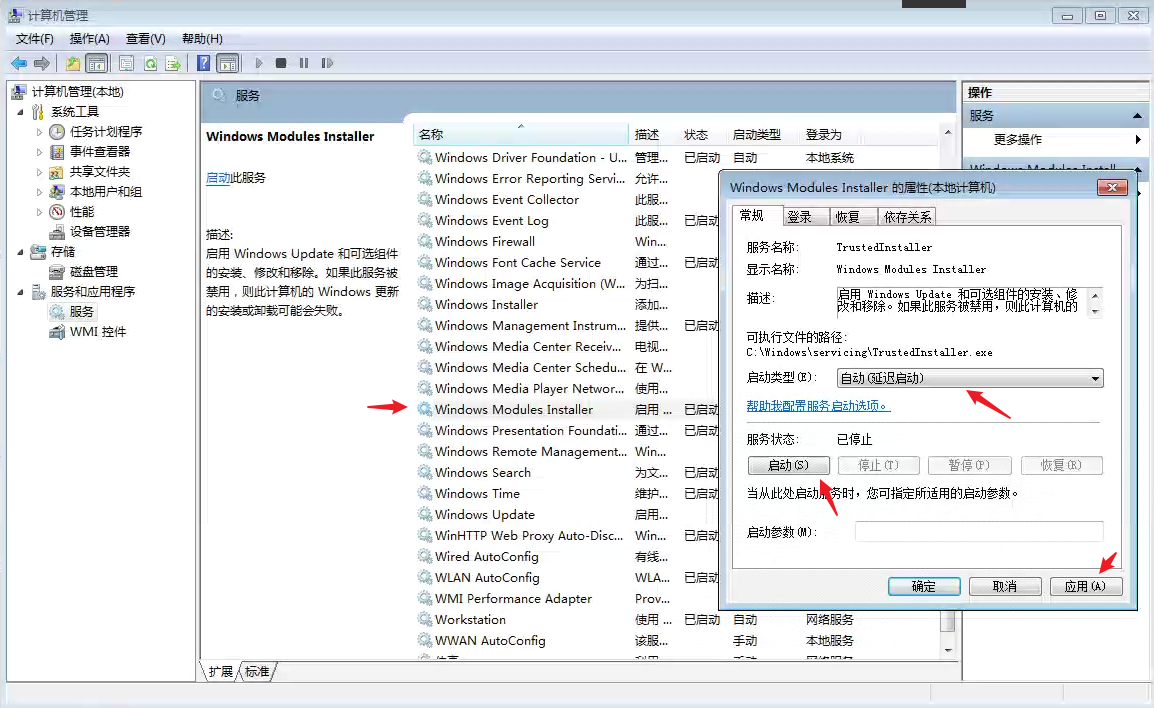Select Performance (性能) tree item

(x=82, y=212)
